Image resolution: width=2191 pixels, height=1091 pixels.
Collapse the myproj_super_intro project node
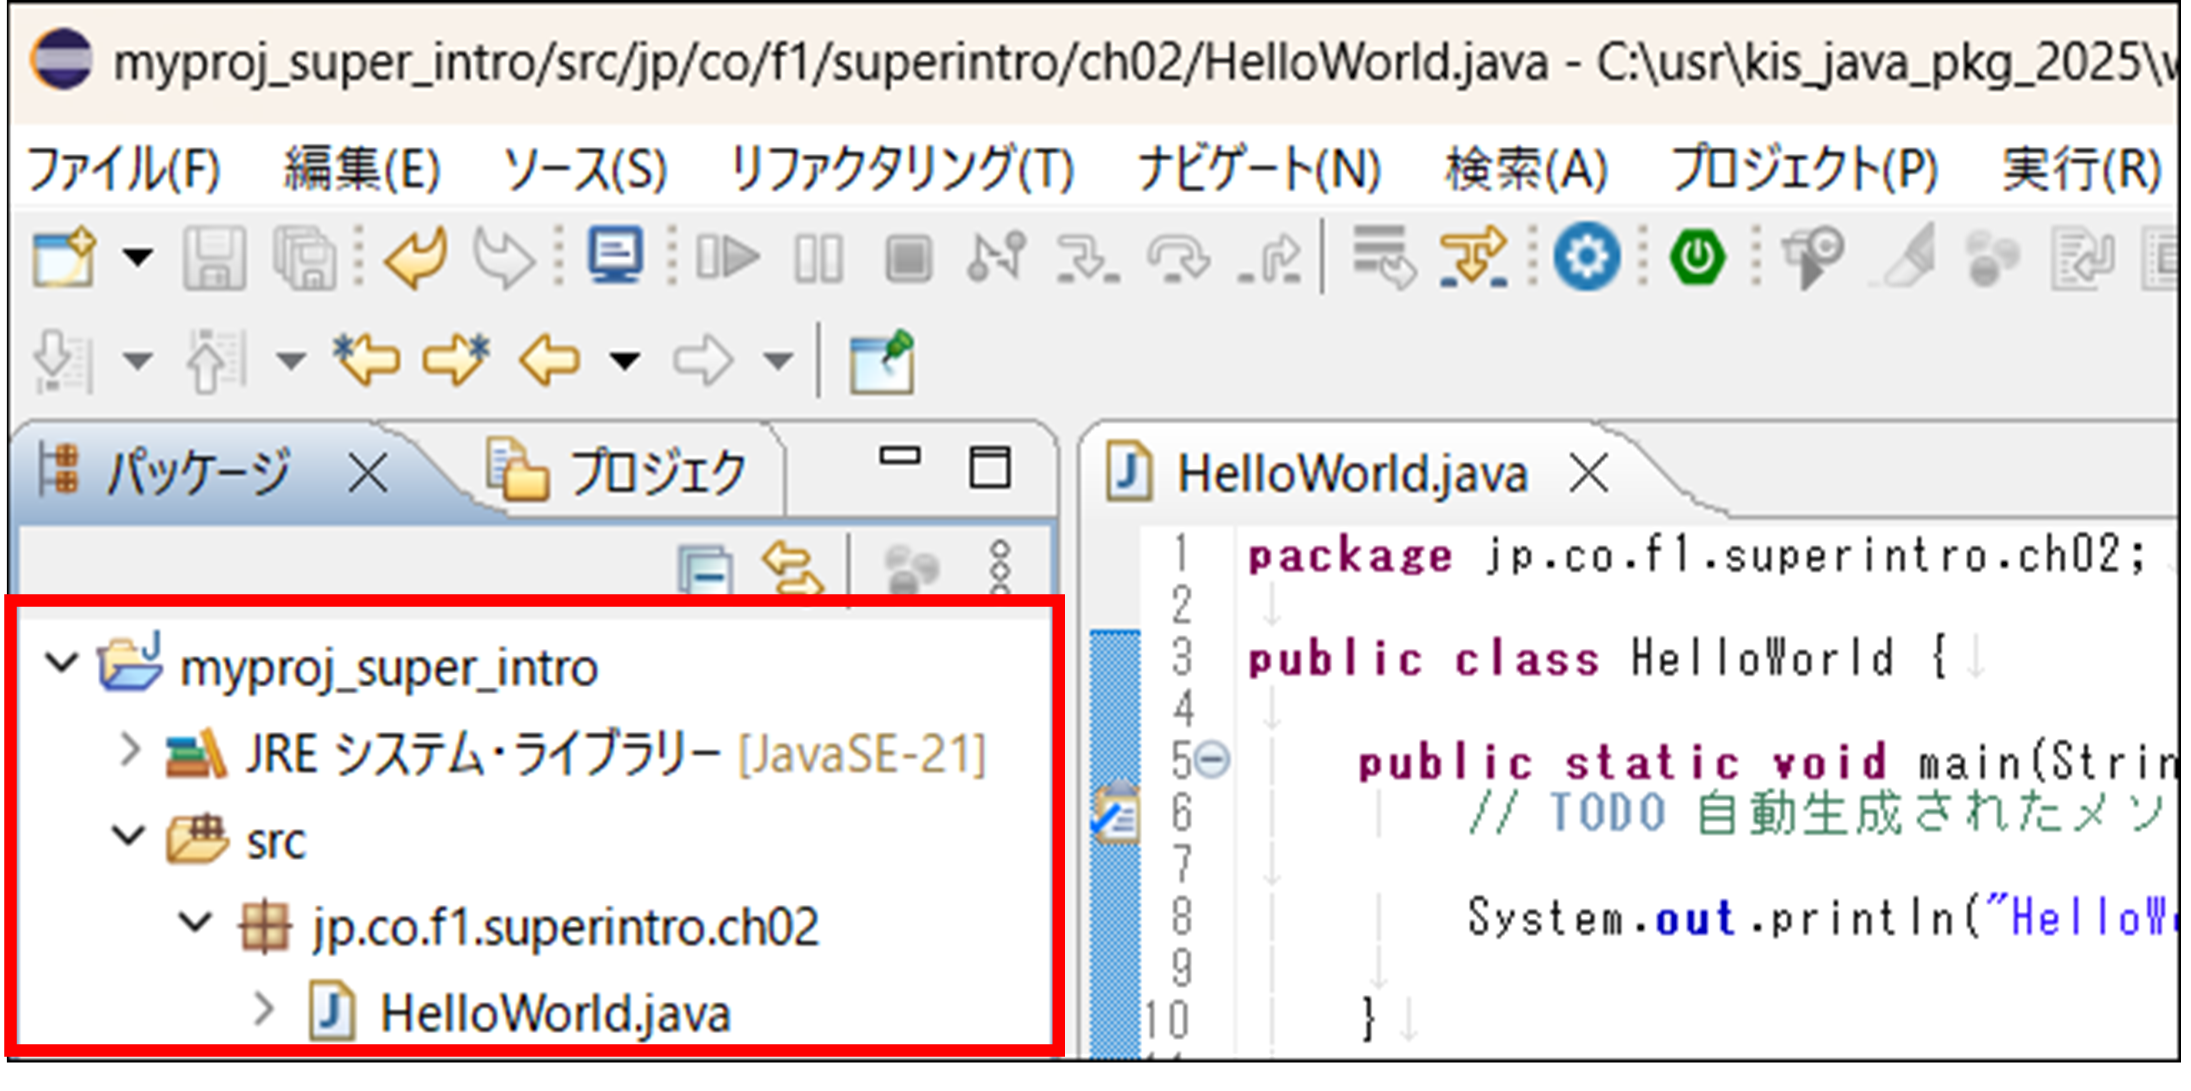[62, 663]
